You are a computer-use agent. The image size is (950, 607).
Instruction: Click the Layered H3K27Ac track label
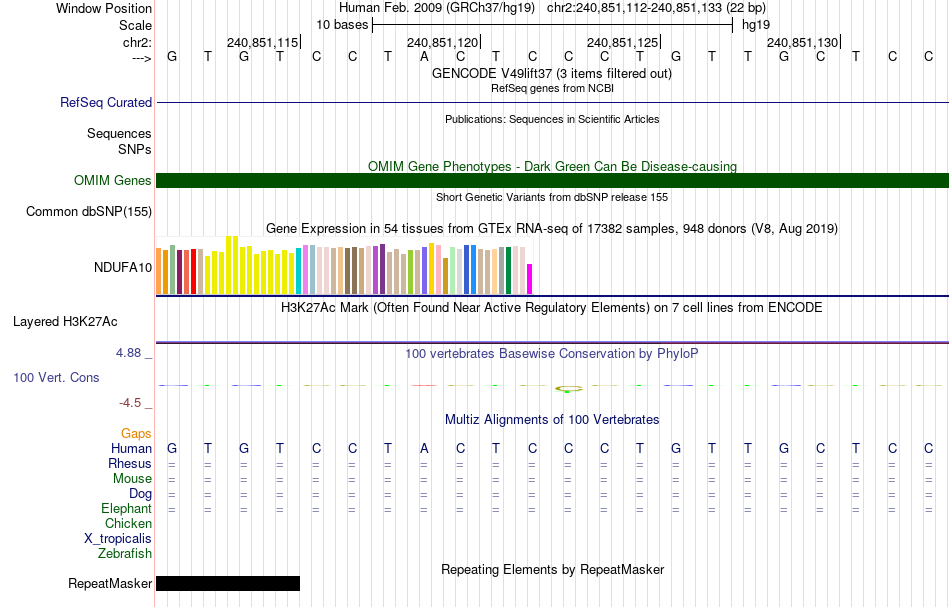(65, 322)
